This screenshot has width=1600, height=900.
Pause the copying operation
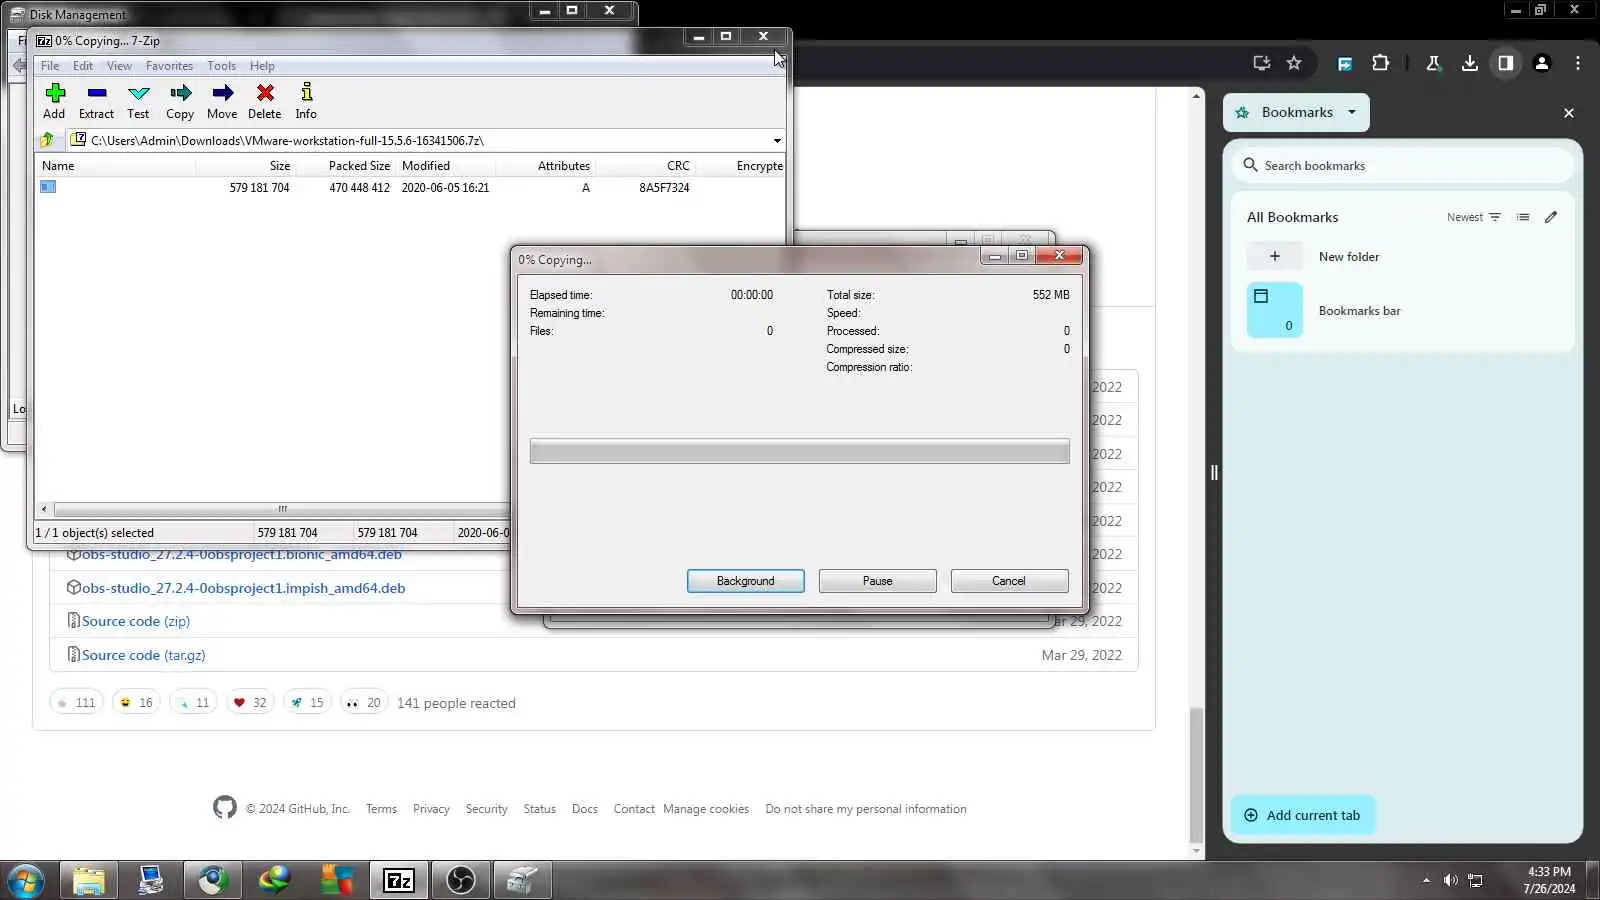click(878, 581)
